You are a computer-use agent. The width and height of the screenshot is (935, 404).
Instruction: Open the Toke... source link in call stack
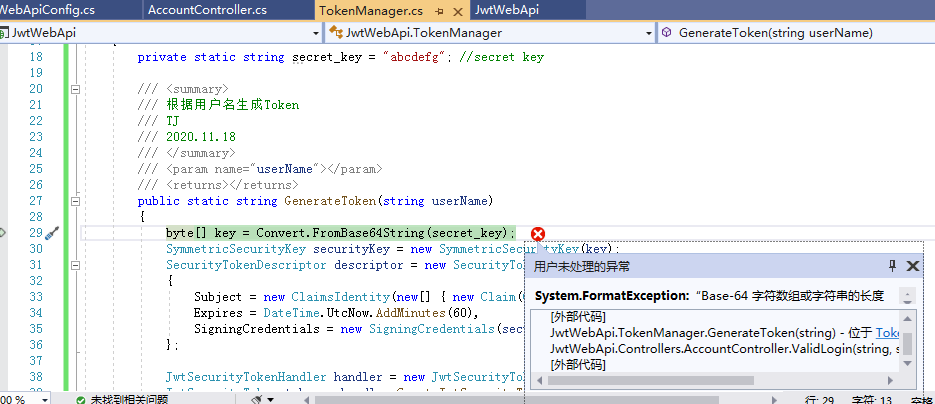pyautogui.click(x=887, y=333)
